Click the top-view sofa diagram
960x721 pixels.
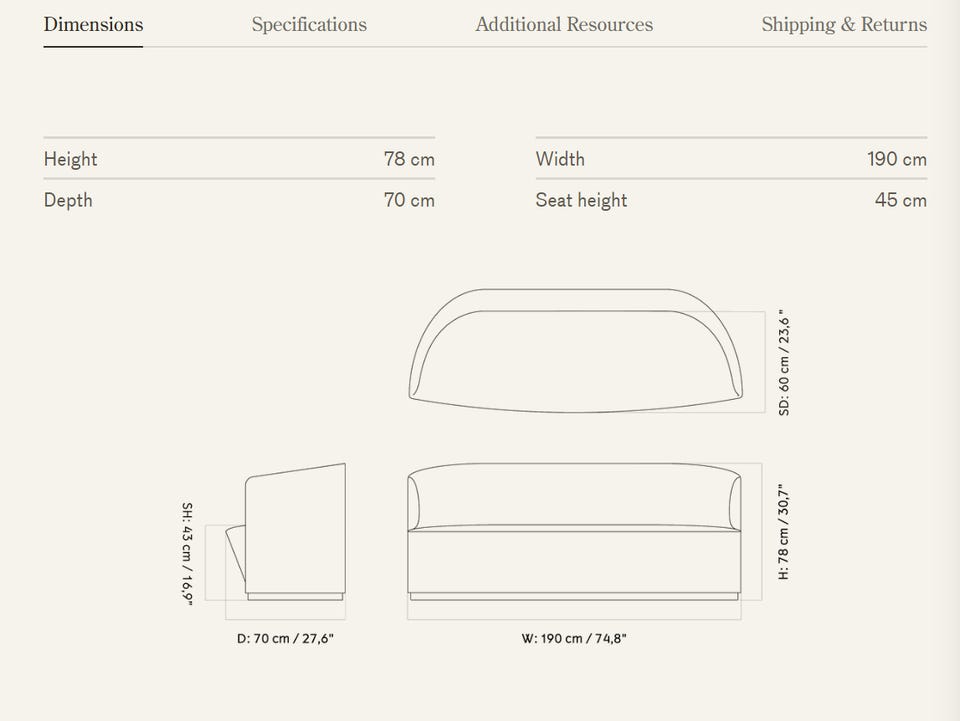tap(576, 351)
